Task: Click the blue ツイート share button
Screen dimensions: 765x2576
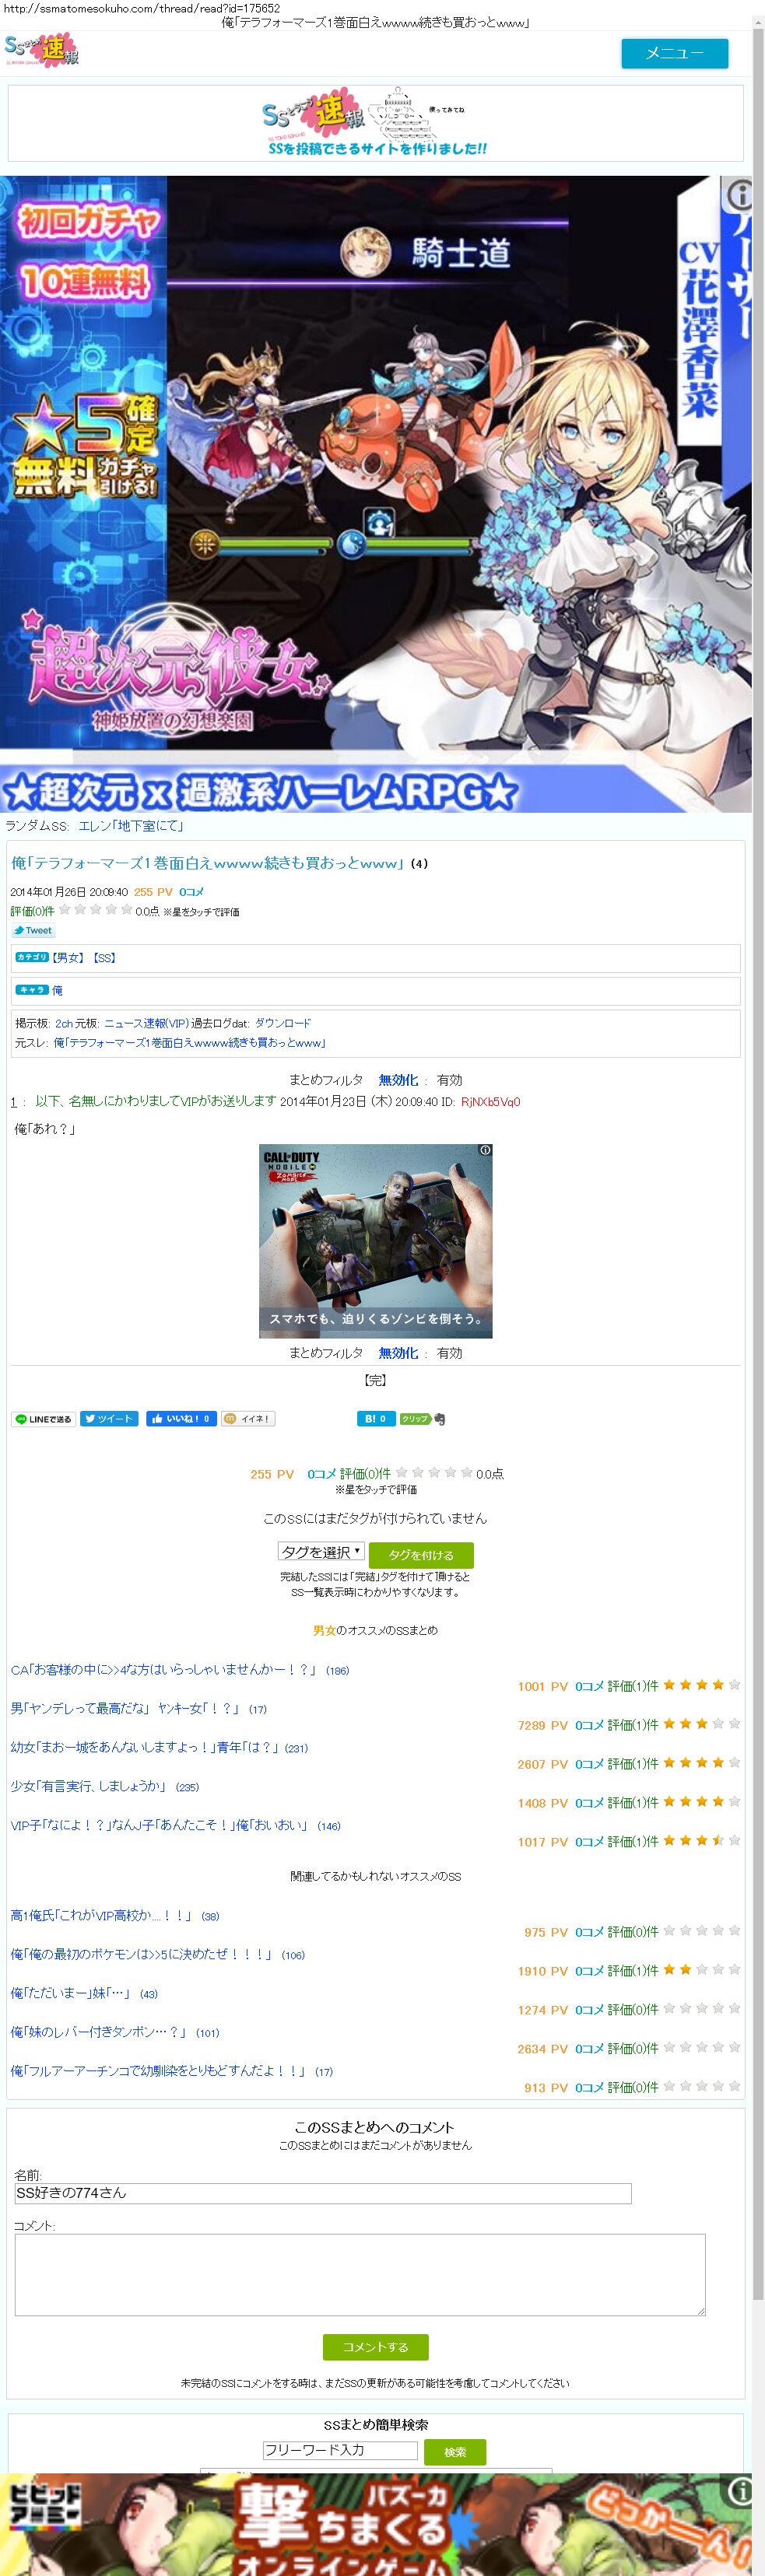Action: (x=109, y=1418)
